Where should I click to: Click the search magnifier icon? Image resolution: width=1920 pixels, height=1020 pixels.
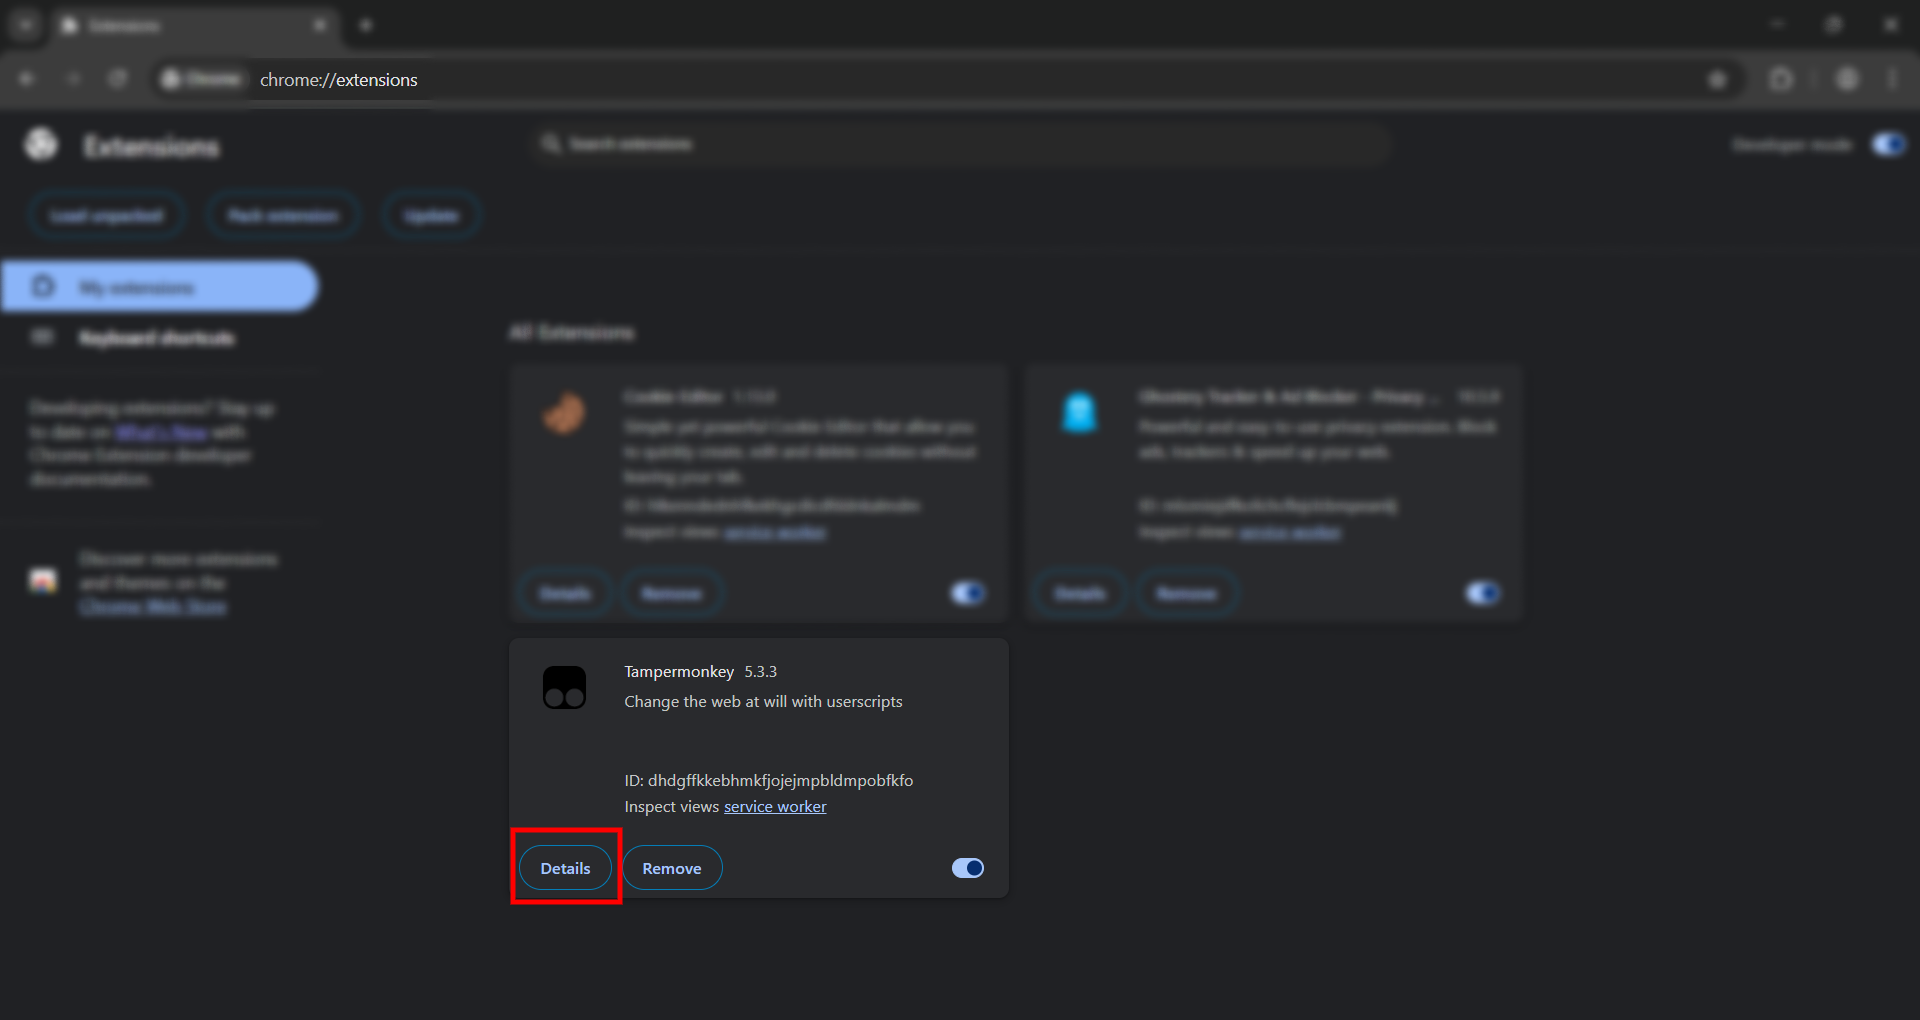pyautogui.click(x=551, y=144)
